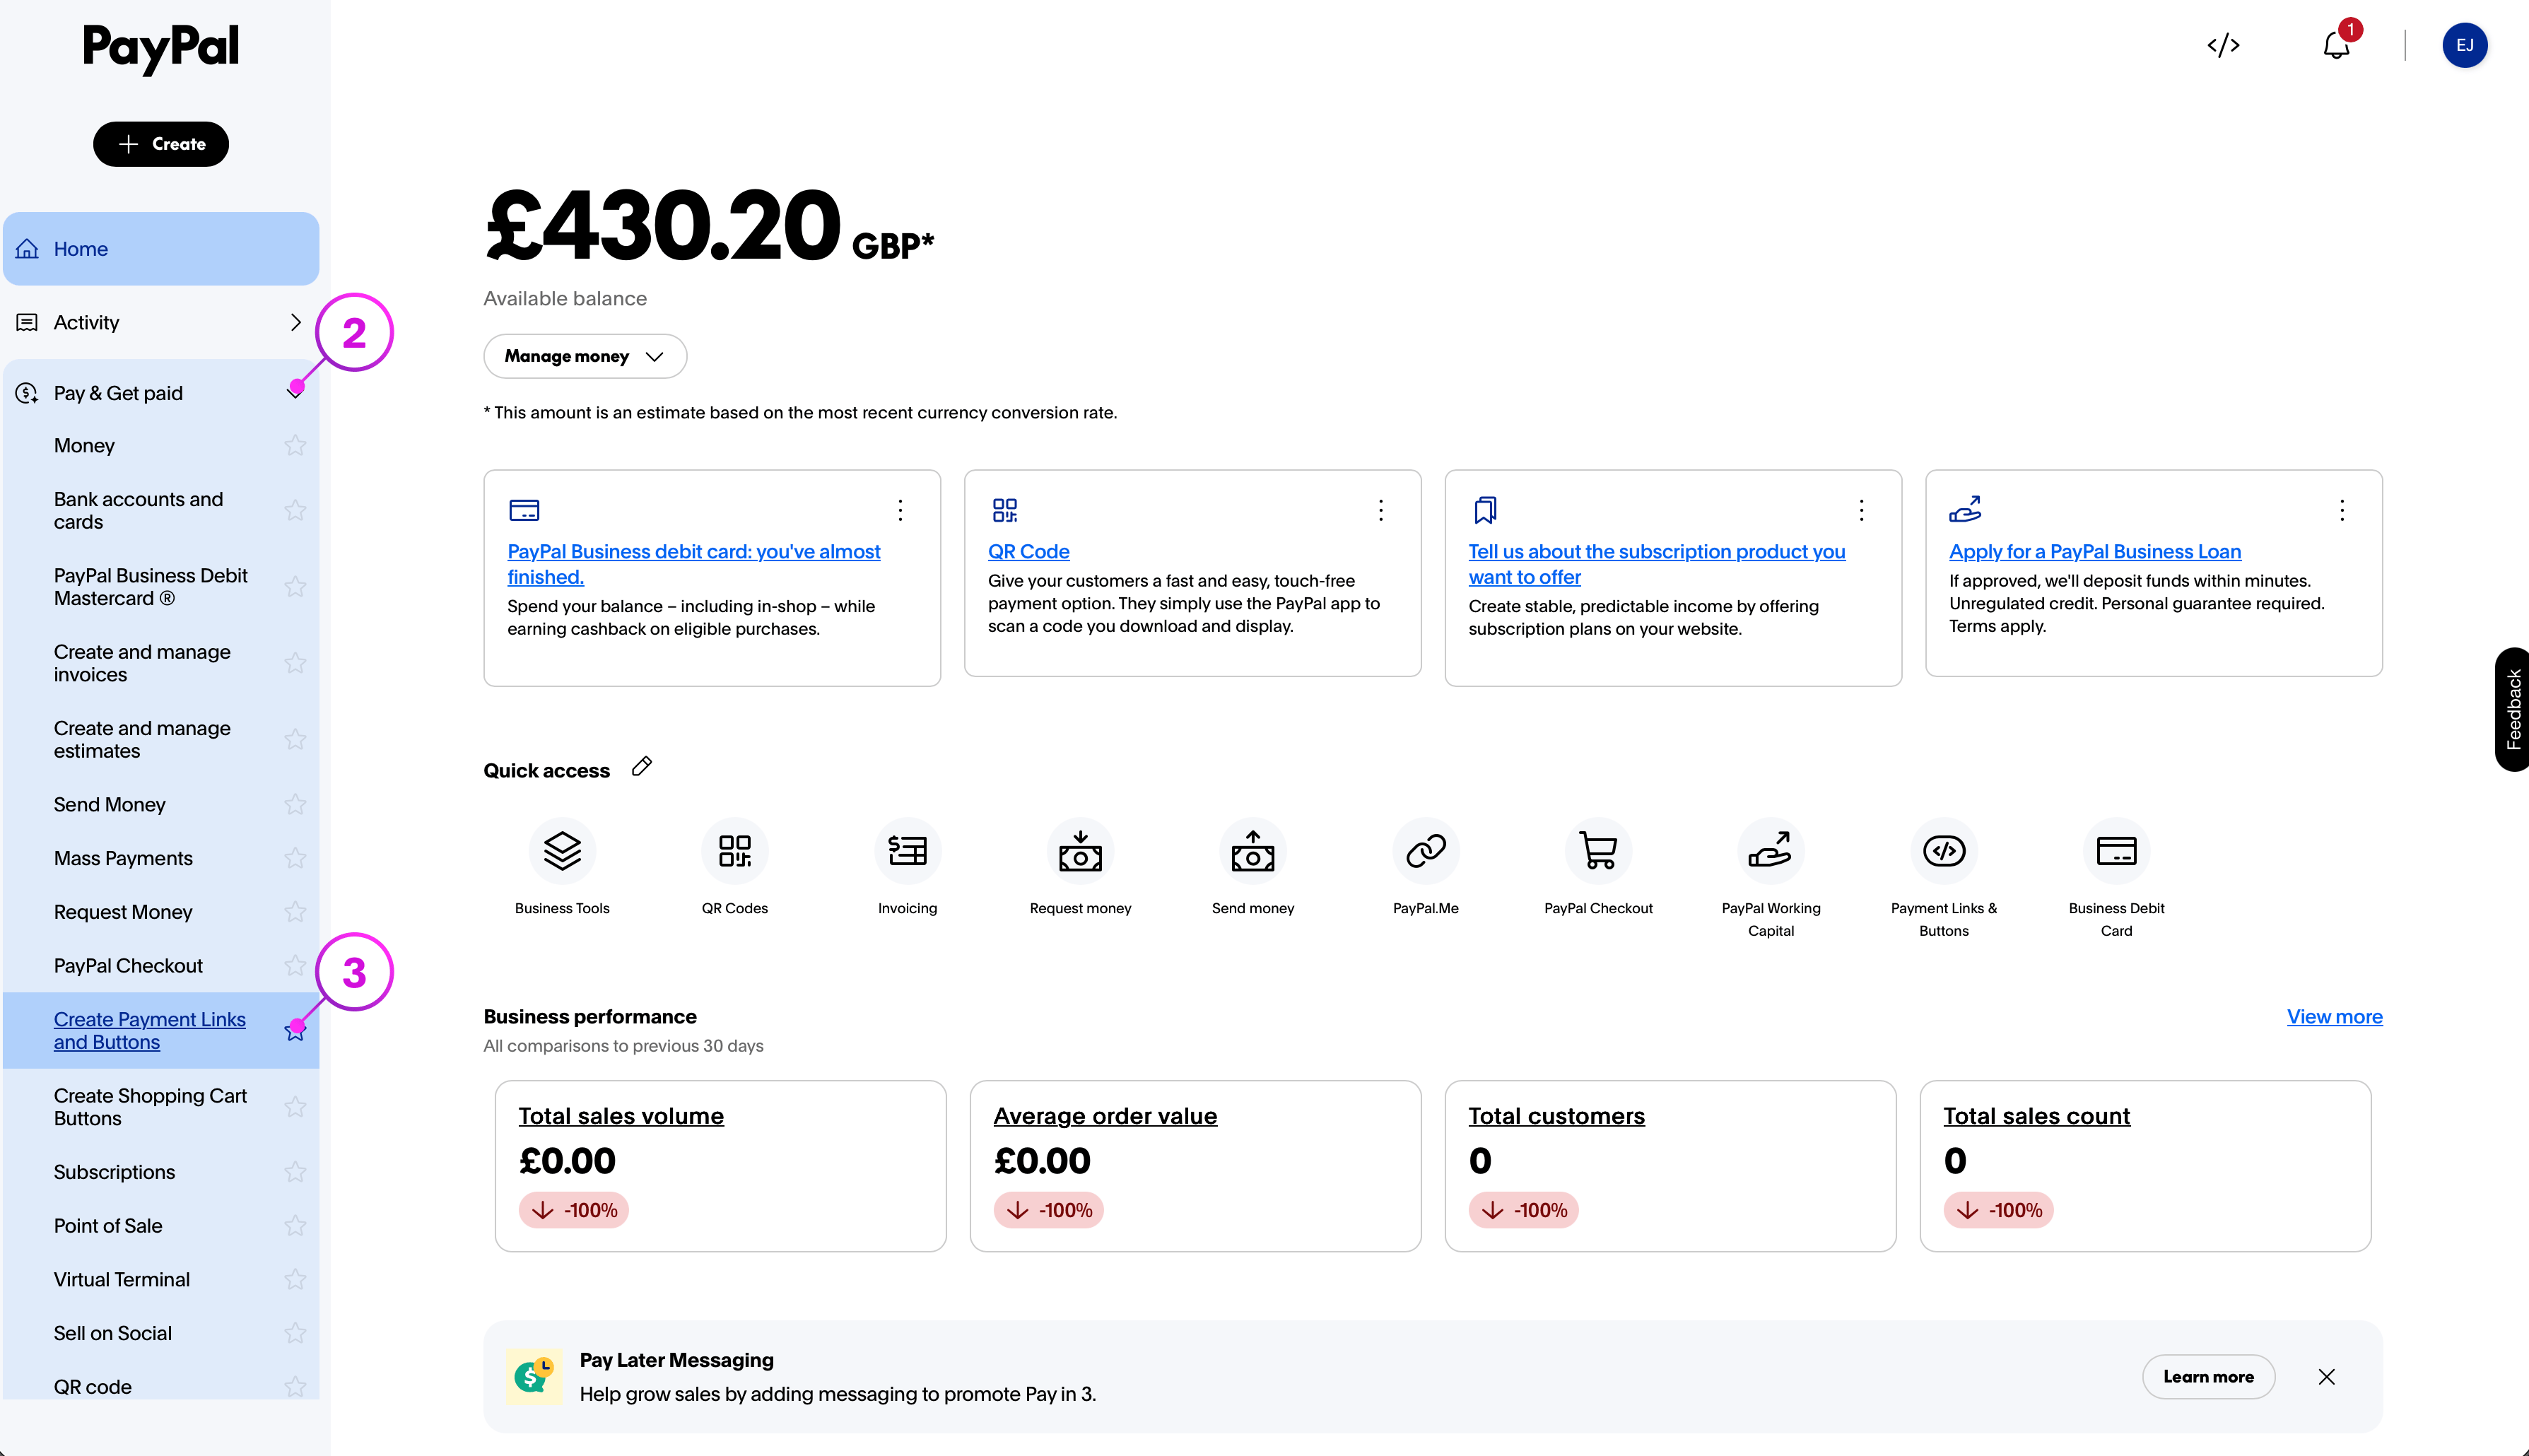Screen dimensions: 2529x1456
Task: Click Learn more on Pay Later Messaging
Action: pyautogui.click(x=2208, y=1377)
